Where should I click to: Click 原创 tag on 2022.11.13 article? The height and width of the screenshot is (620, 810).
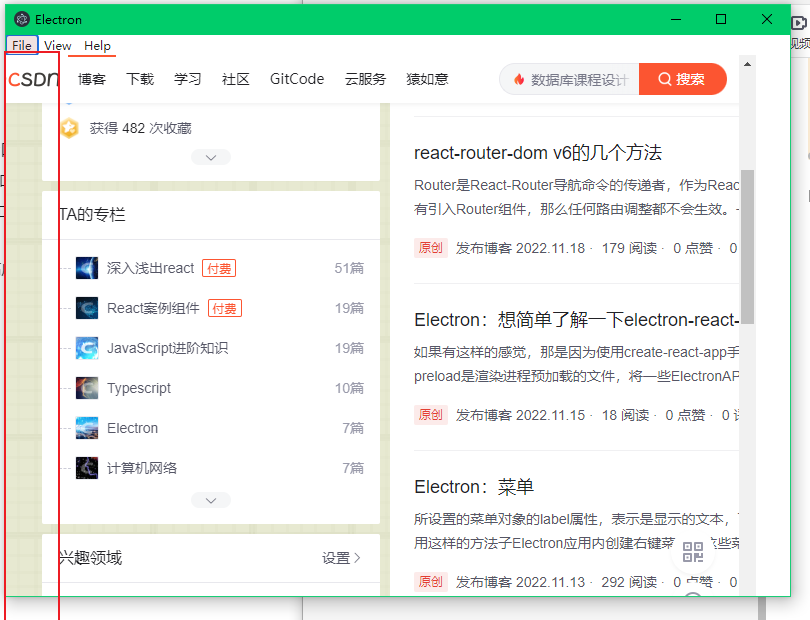(430, 582)
